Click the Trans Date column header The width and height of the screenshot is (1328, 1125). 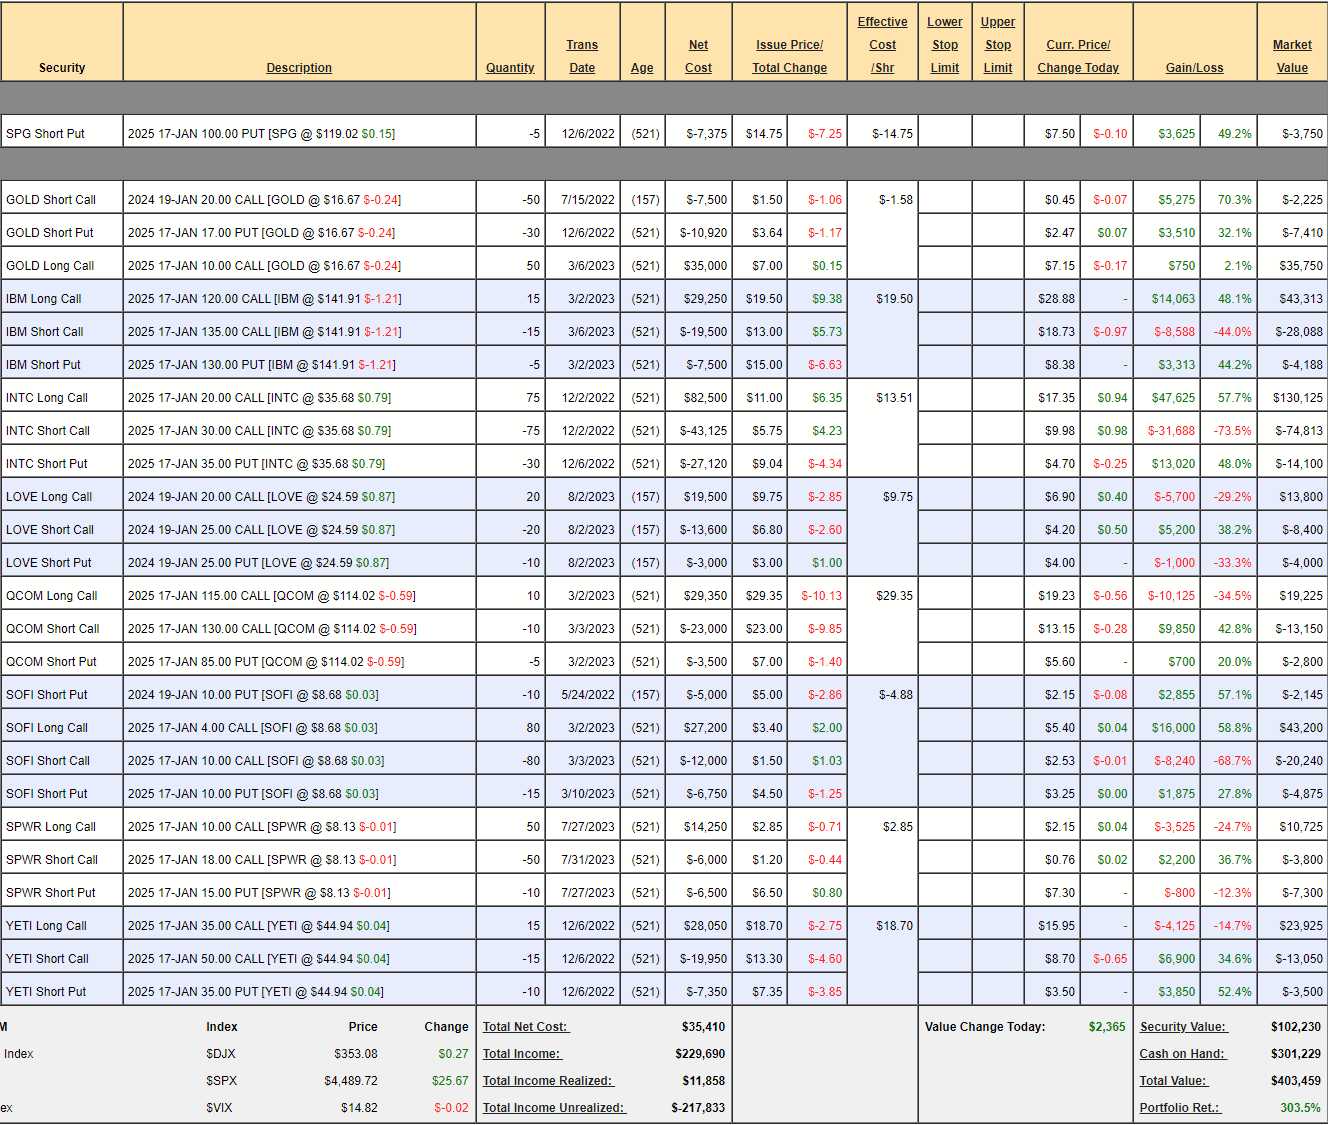pos(582,56)
